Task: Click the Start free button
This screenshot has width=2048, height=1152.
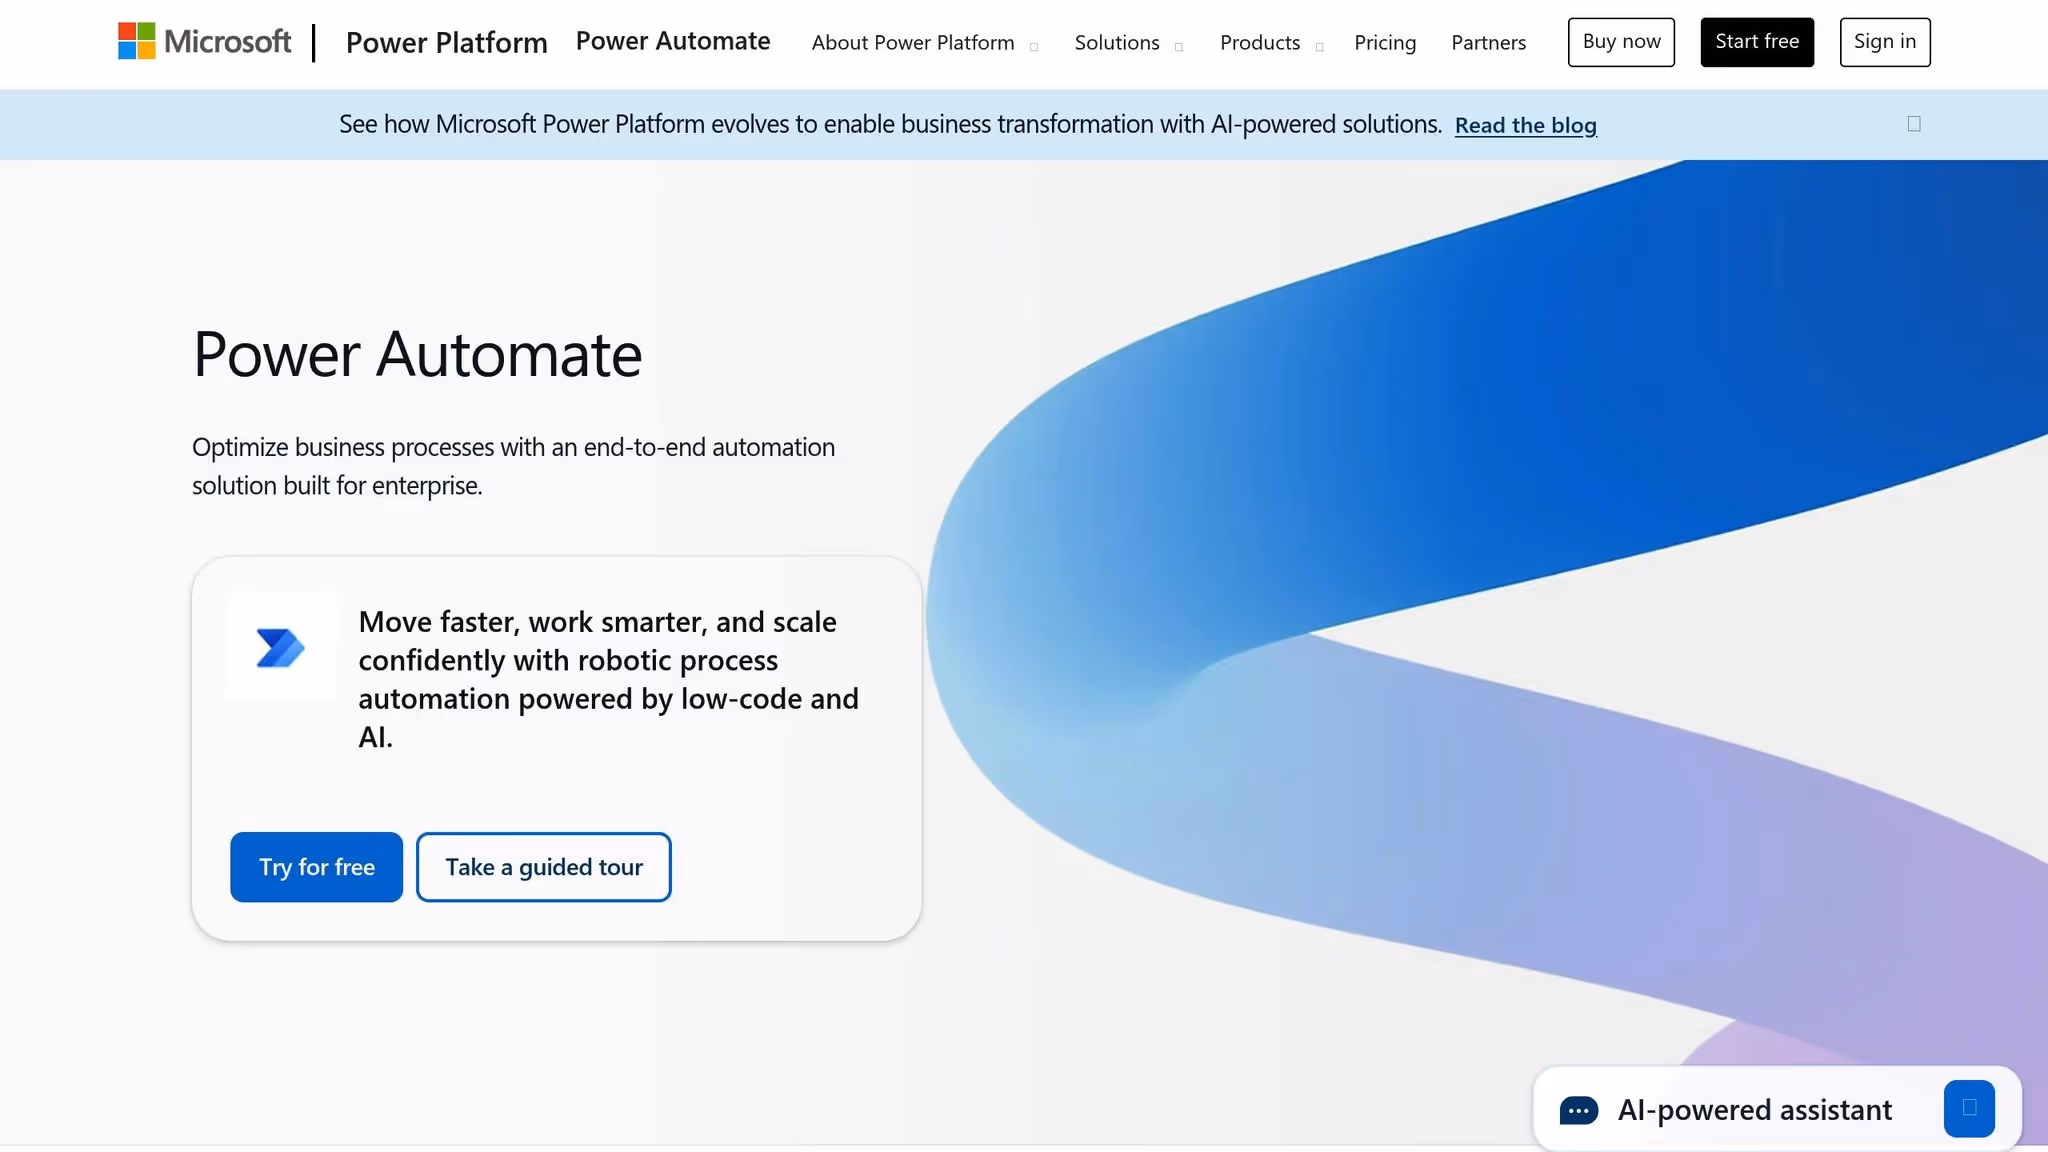Action: 1756,41
